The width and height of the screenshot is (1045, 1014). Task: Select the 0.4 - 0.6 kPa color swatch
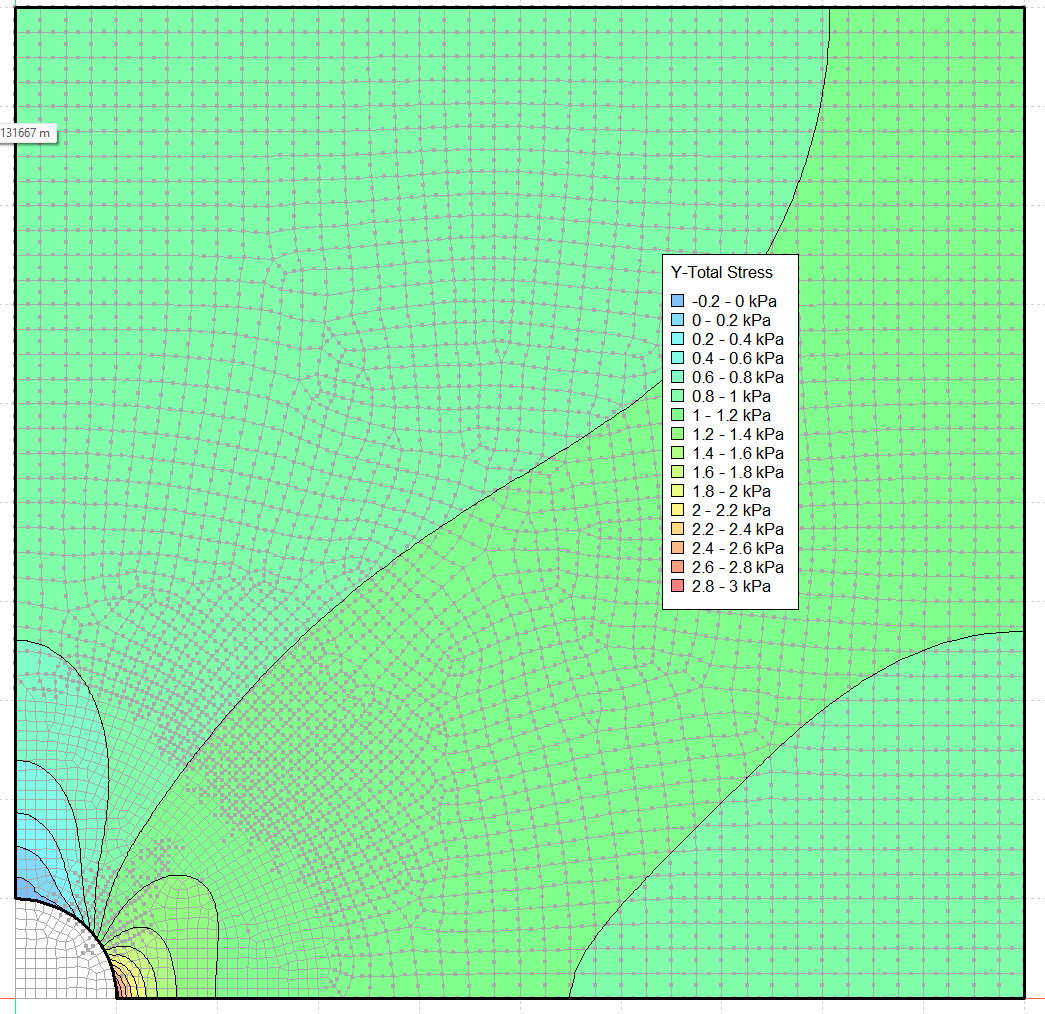tap(677, 358)
